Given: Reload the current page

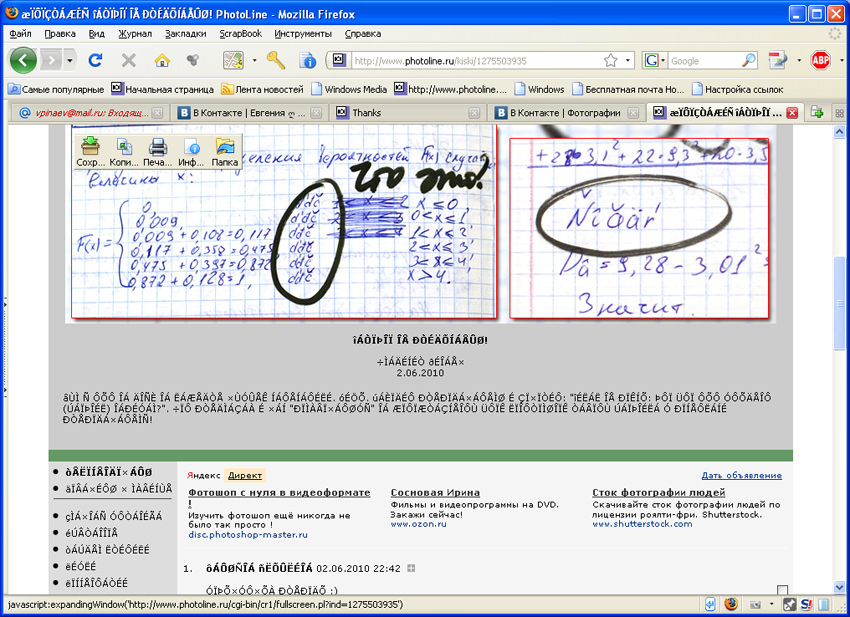Looking at the screenshot, I should pos(95,60).
